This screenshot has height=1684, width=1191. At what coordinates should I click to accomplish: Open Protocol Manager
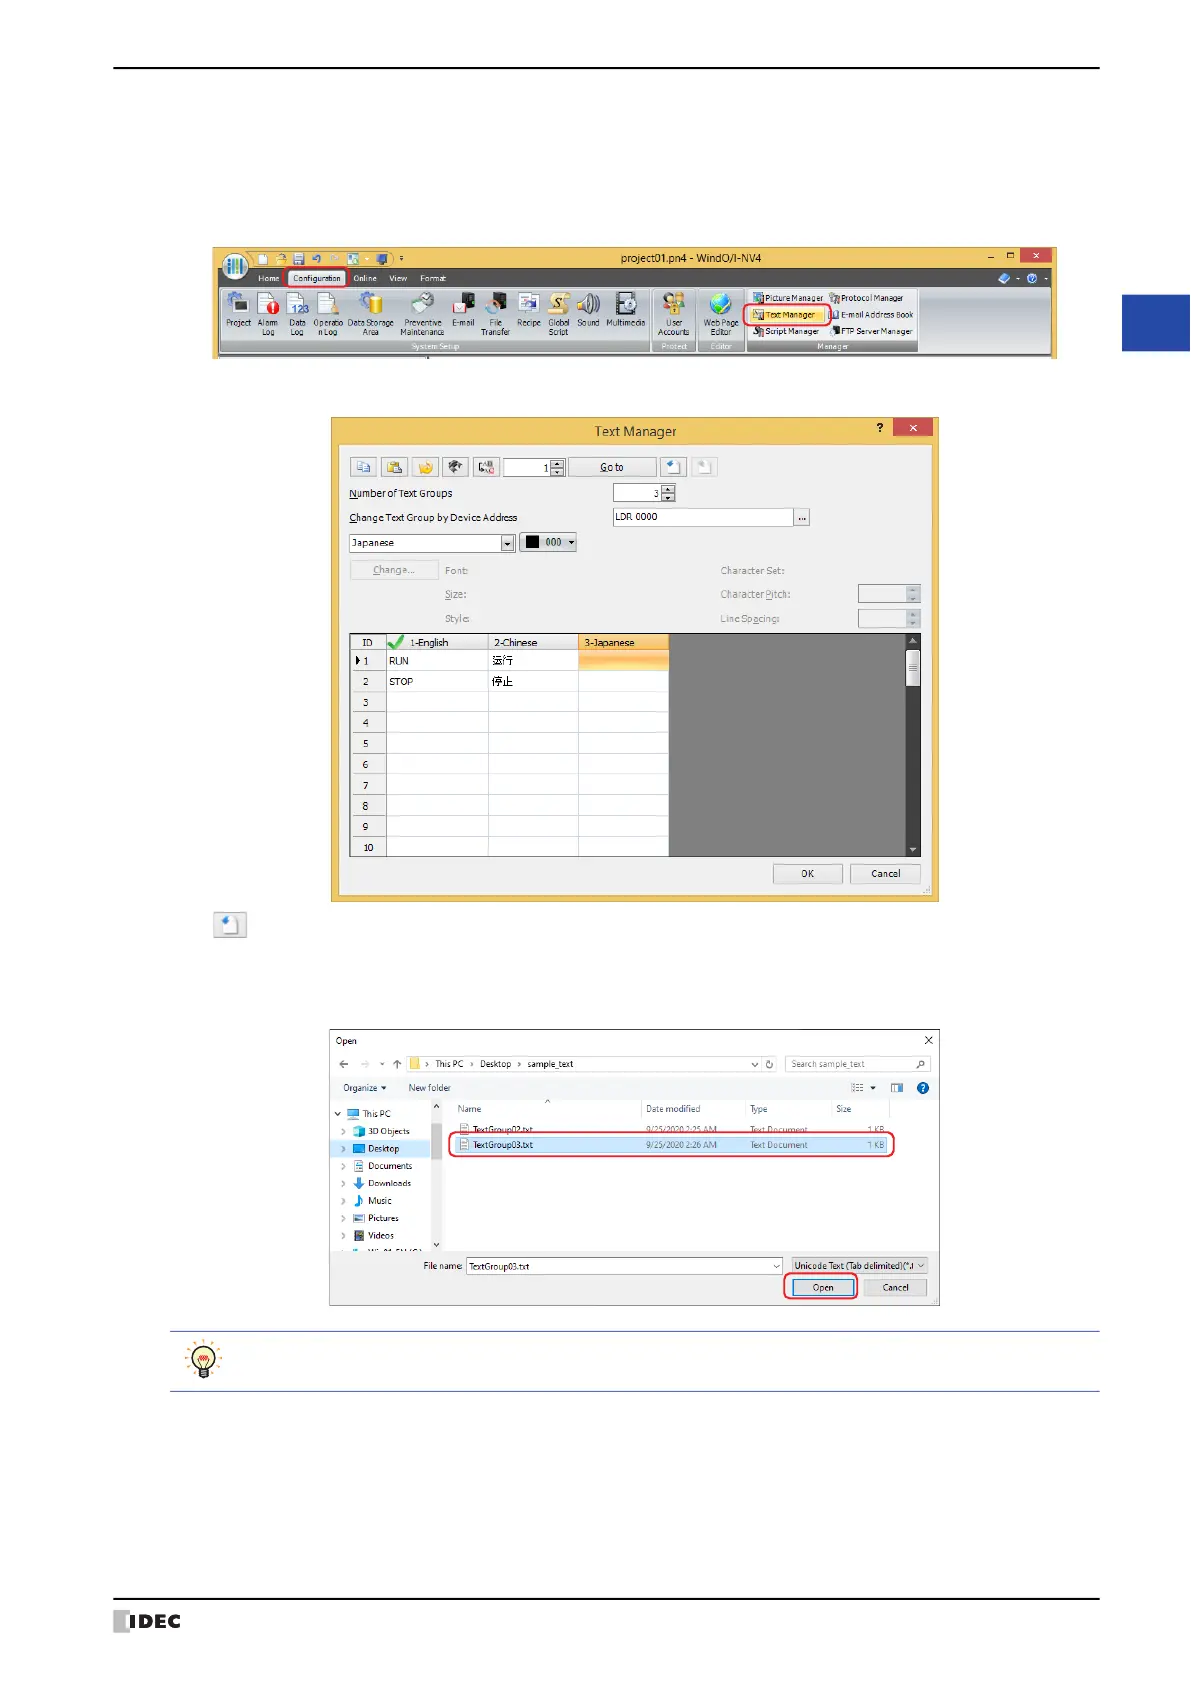click(x=866, y=298)
